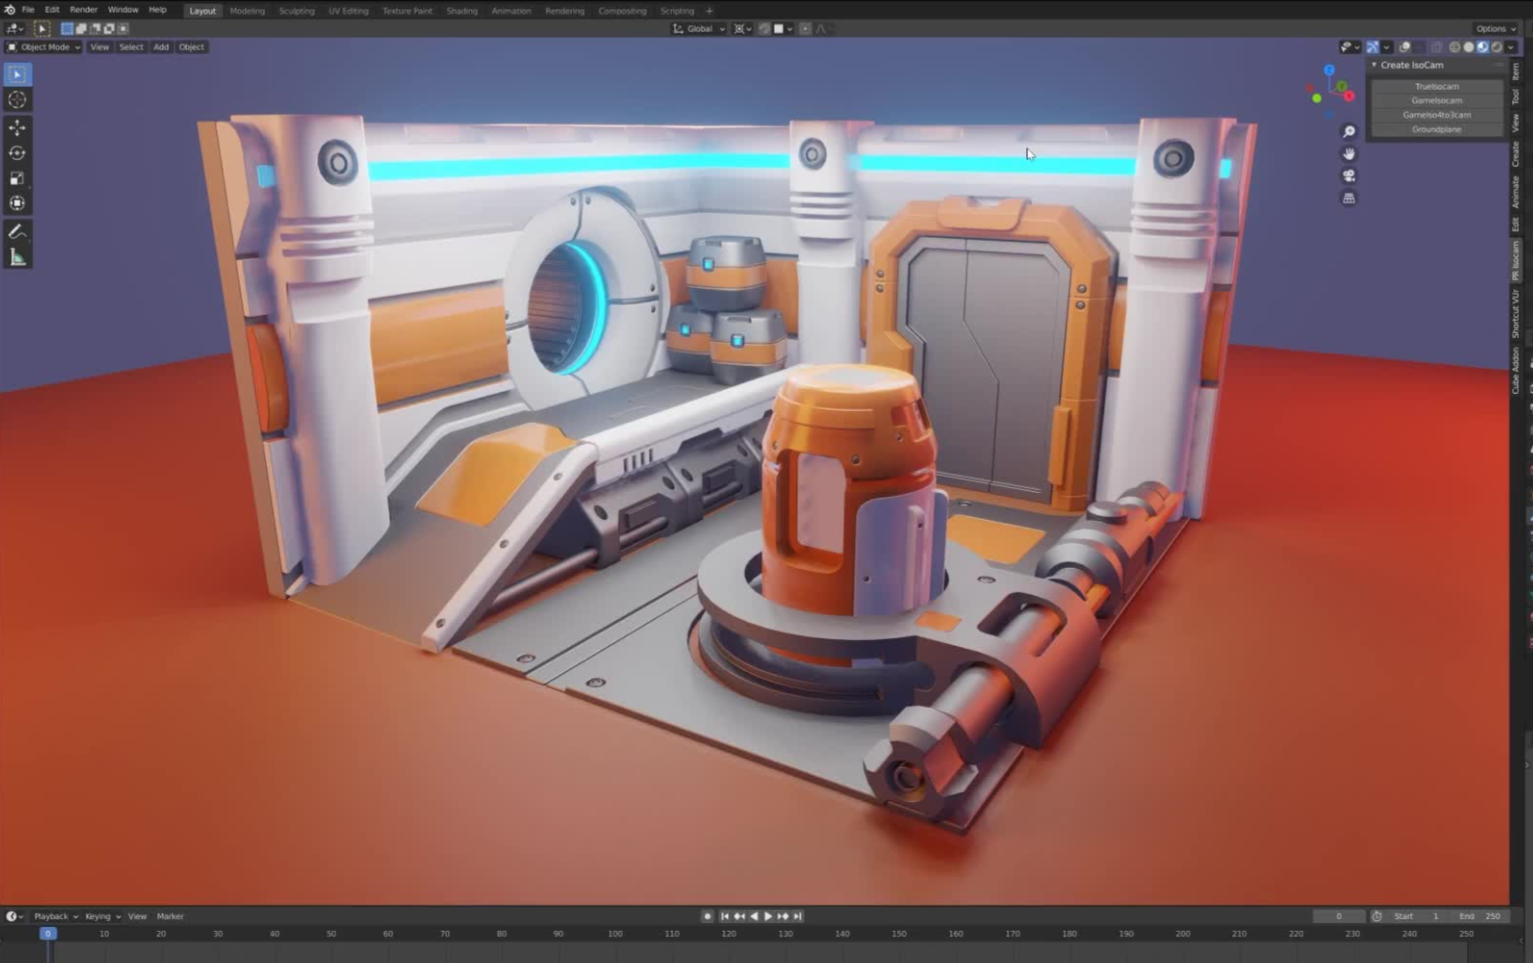
Task: Toggle the camera view icon
Action: pyautogui.click(x=1349, y=176)
